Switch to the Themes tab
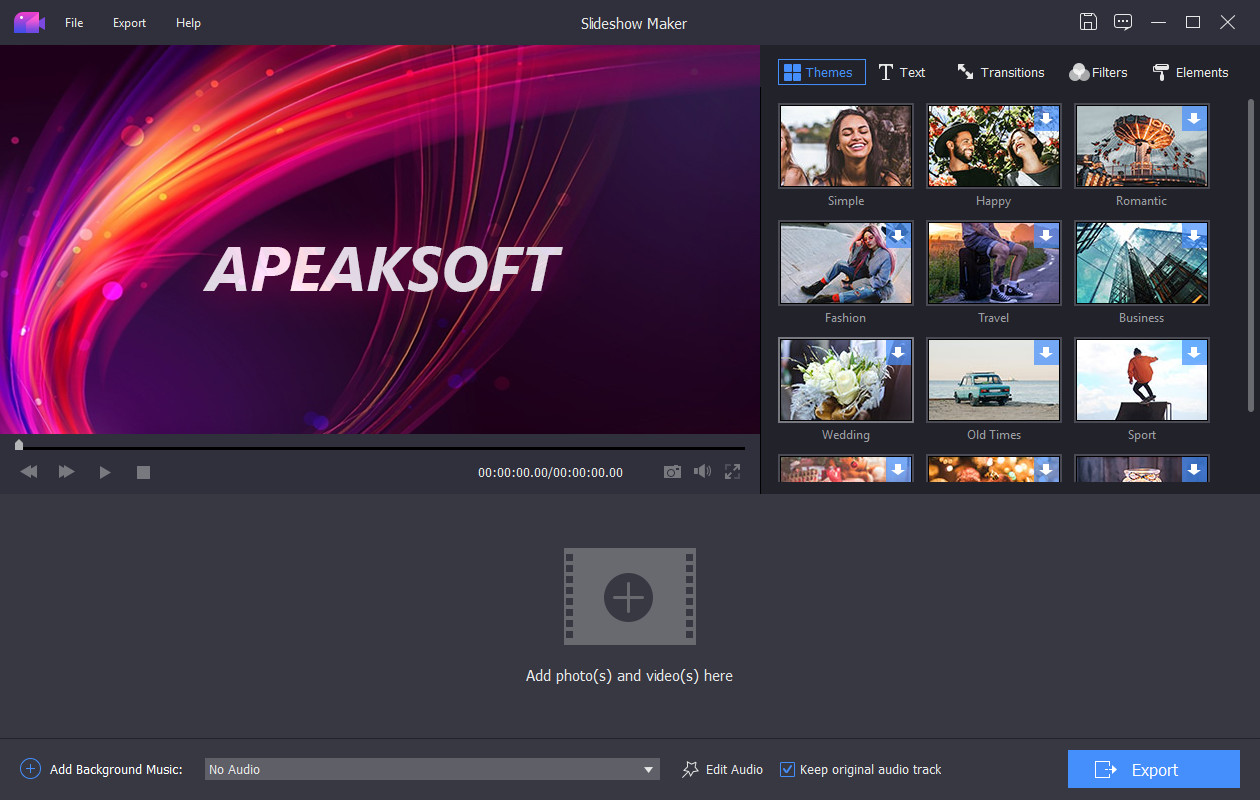Image resolution: width=1260 pixels, height=800 pixels. [x=822, y=72]
